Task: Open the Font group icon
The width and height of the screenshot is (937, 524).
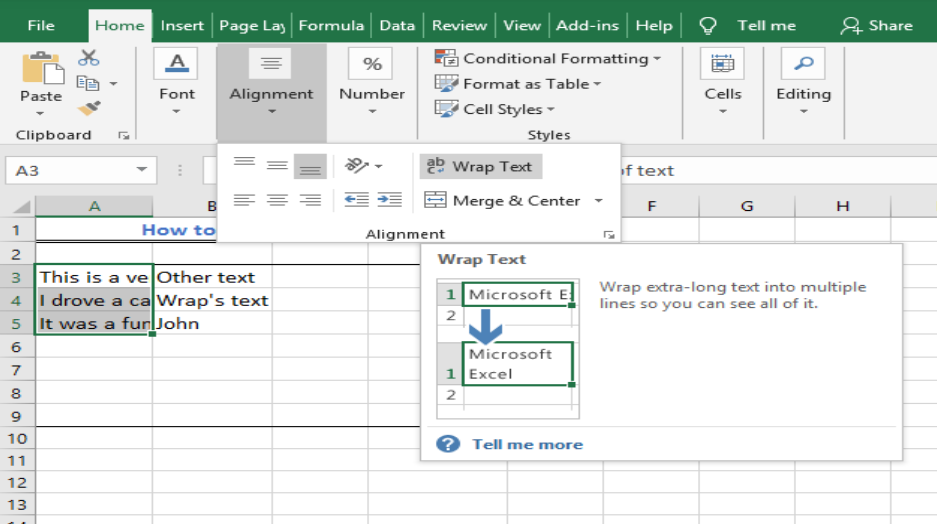Action: [177, 64]
